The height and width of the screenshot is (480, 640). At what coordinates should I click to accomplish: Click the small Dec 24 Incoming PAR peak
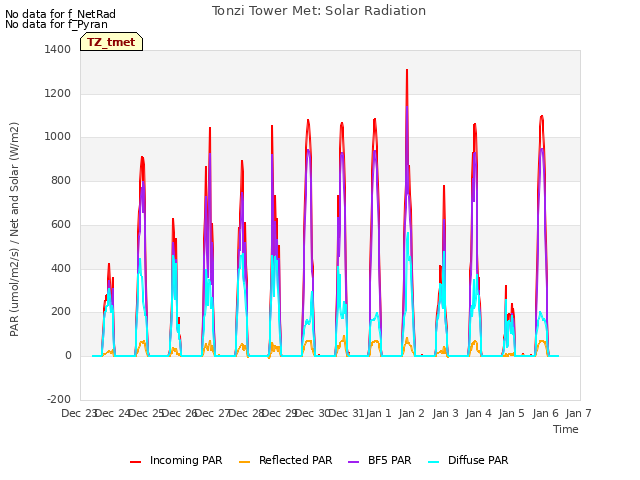[109, 264]
